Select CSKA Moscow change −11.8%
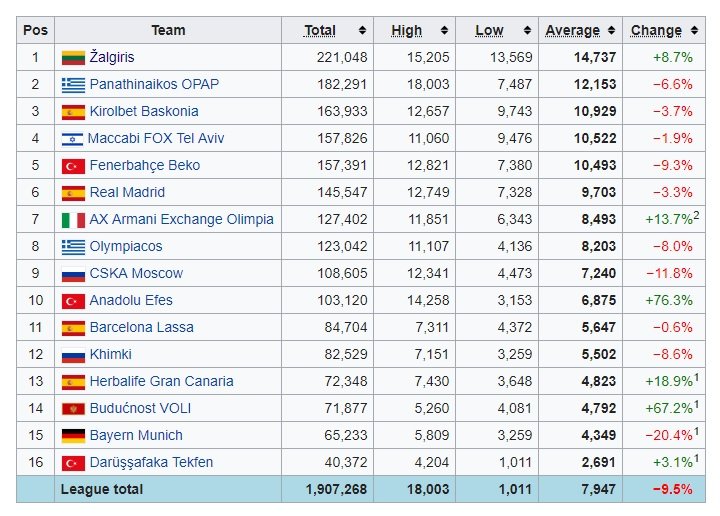 tap(669, 273)
